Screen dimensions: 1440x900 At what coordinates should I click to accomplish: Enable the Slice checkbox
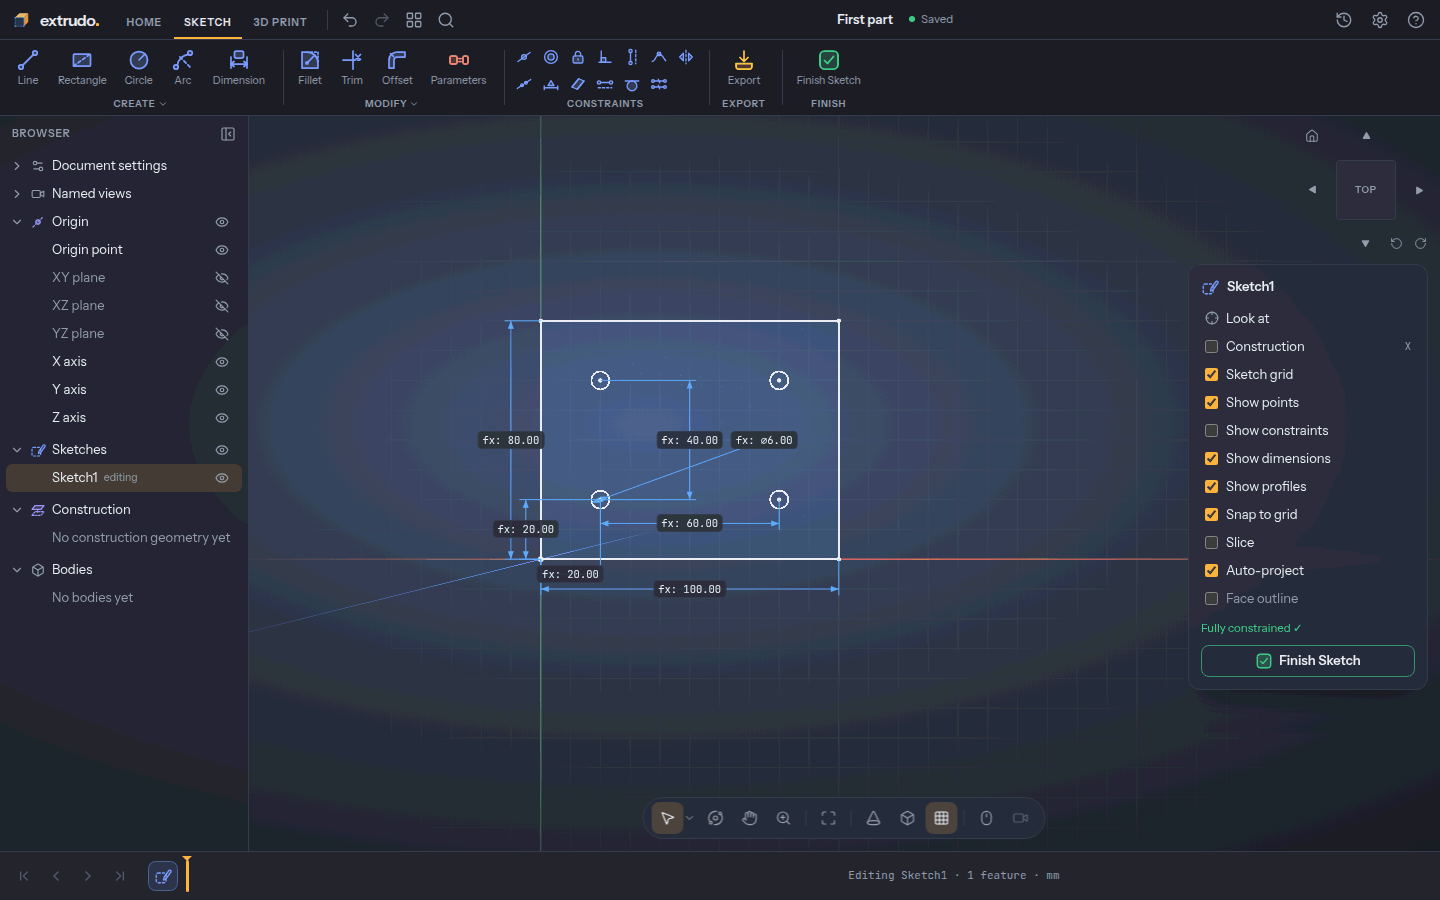[x=1211, y=543]
